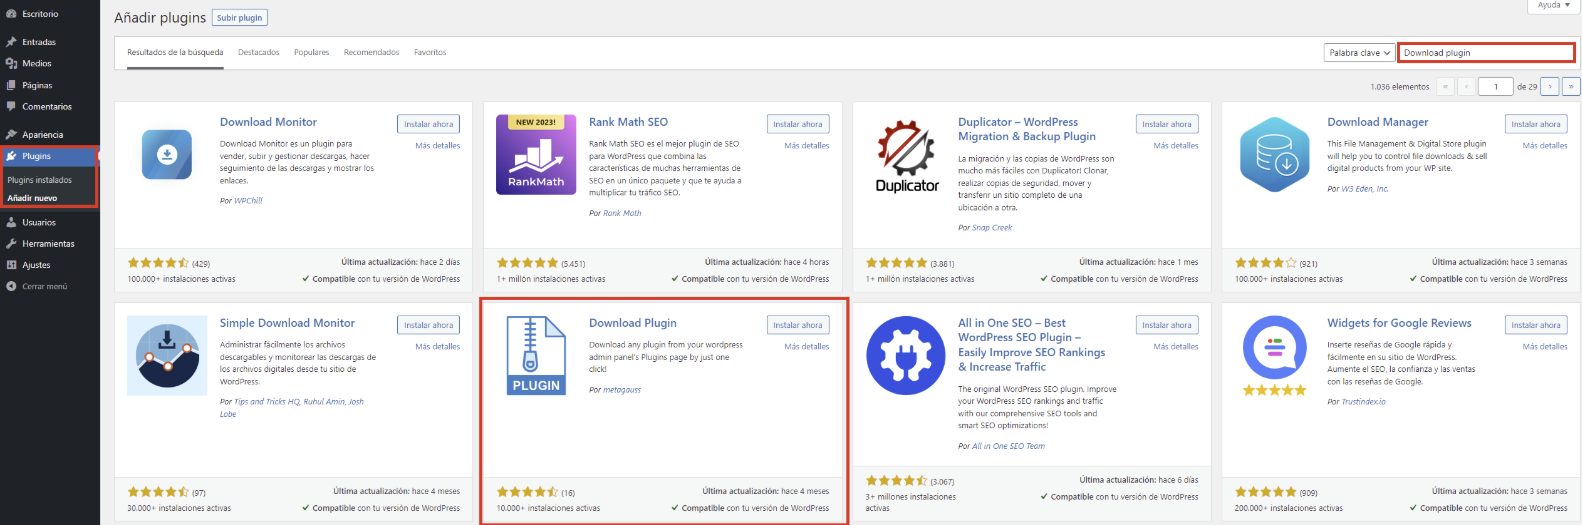Click the Páginas page icon
Screen dimensions: 1582x525
[x=11, y=85]
